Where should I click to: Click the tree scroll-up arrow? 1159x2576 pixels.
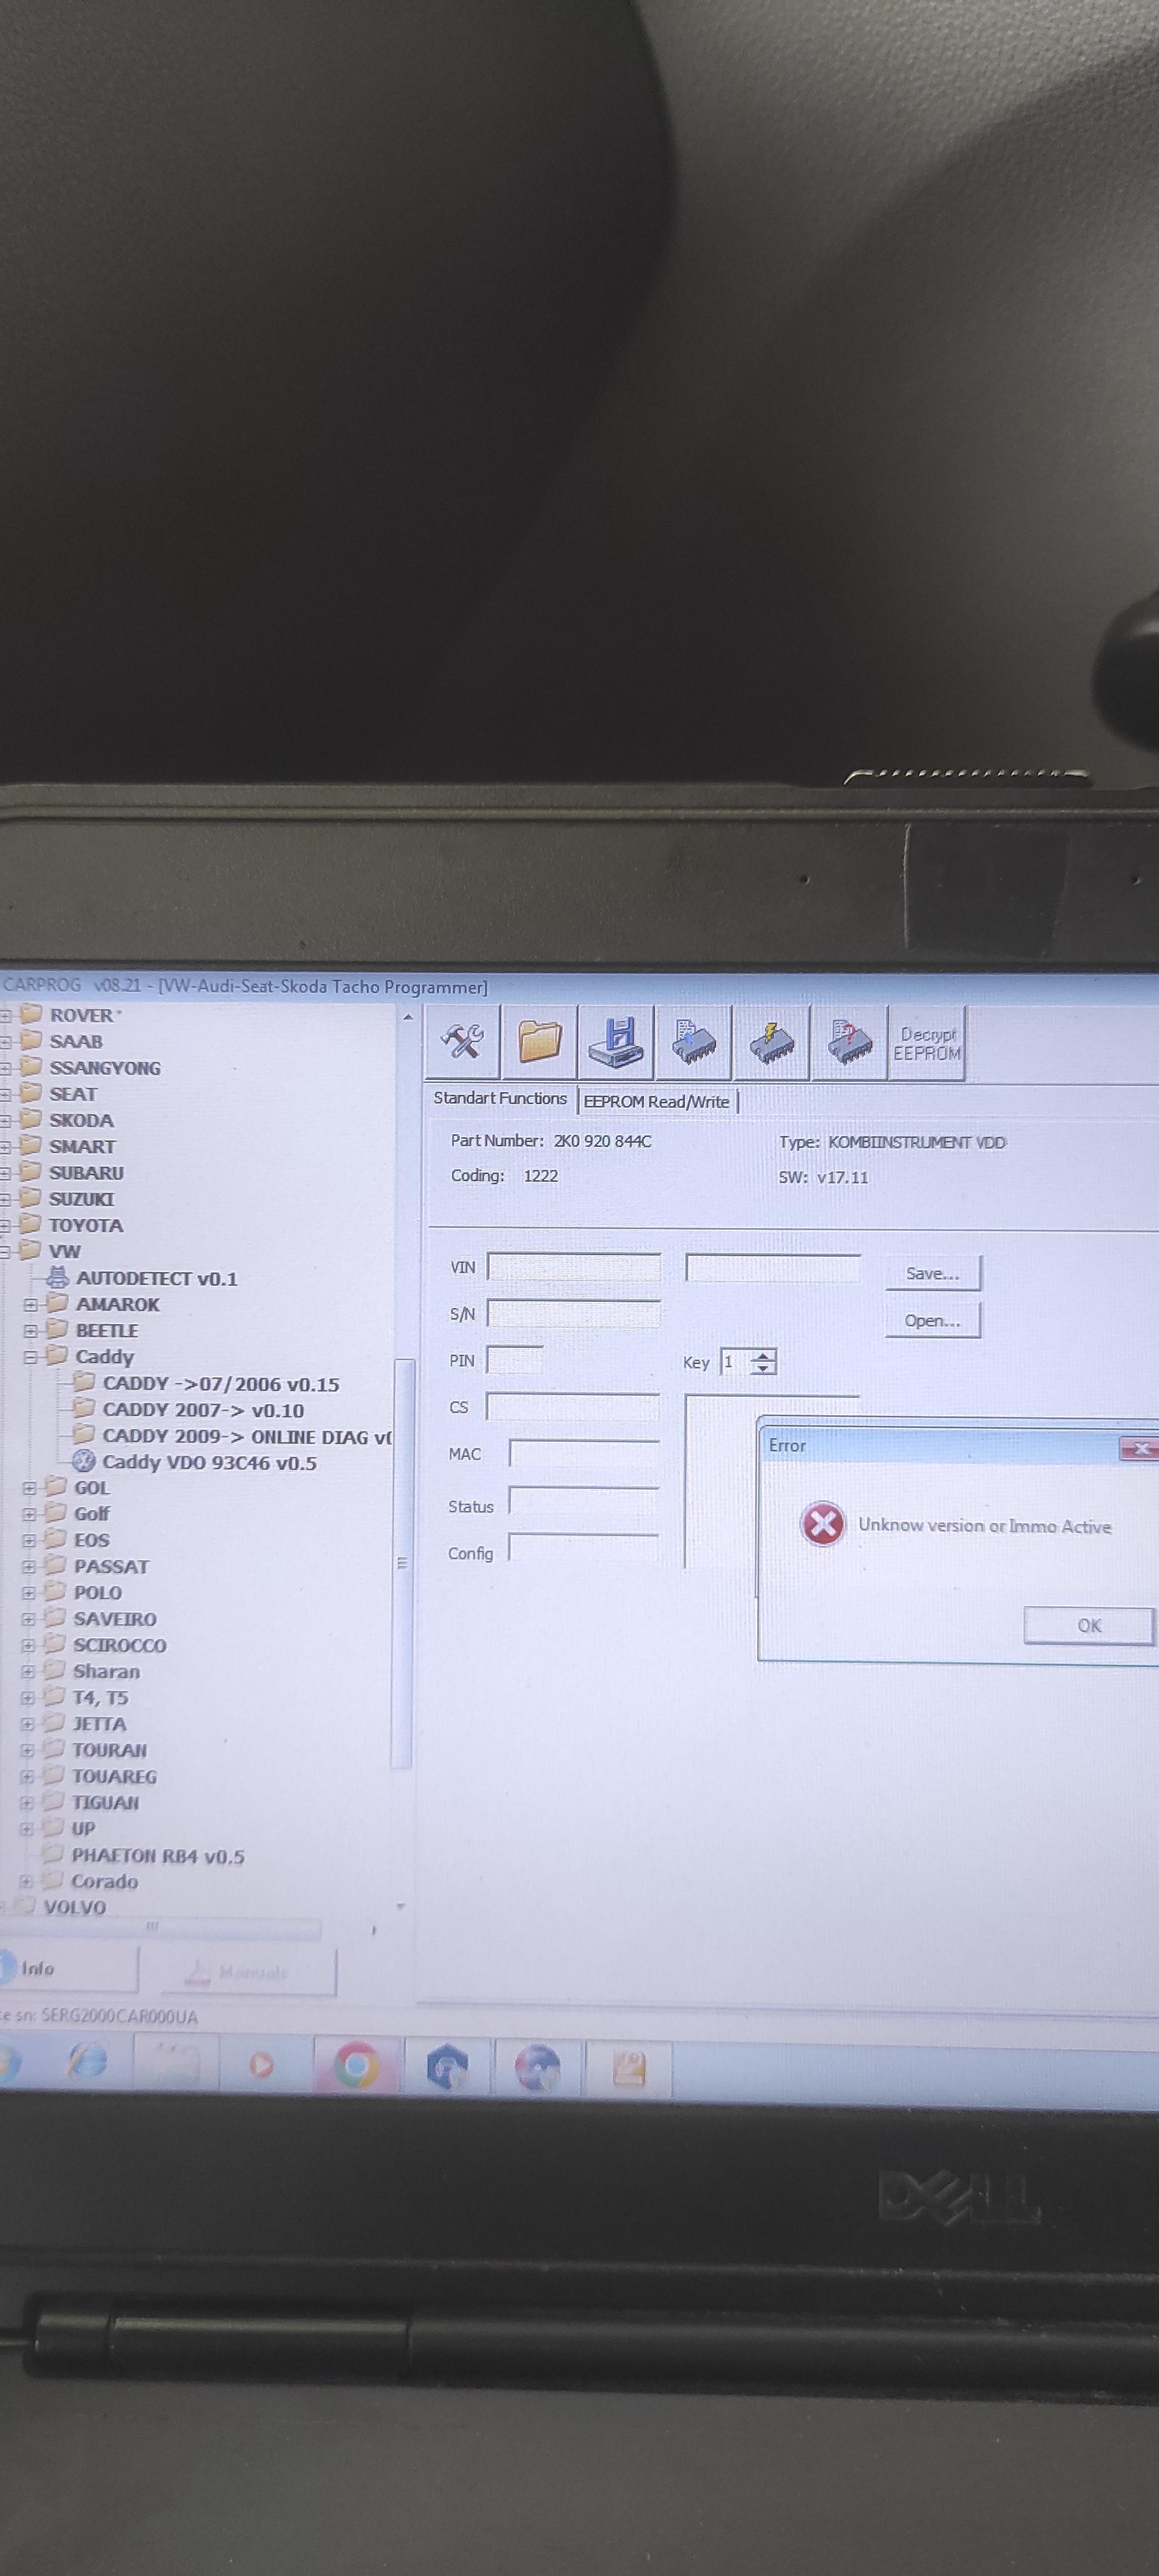407,1017
